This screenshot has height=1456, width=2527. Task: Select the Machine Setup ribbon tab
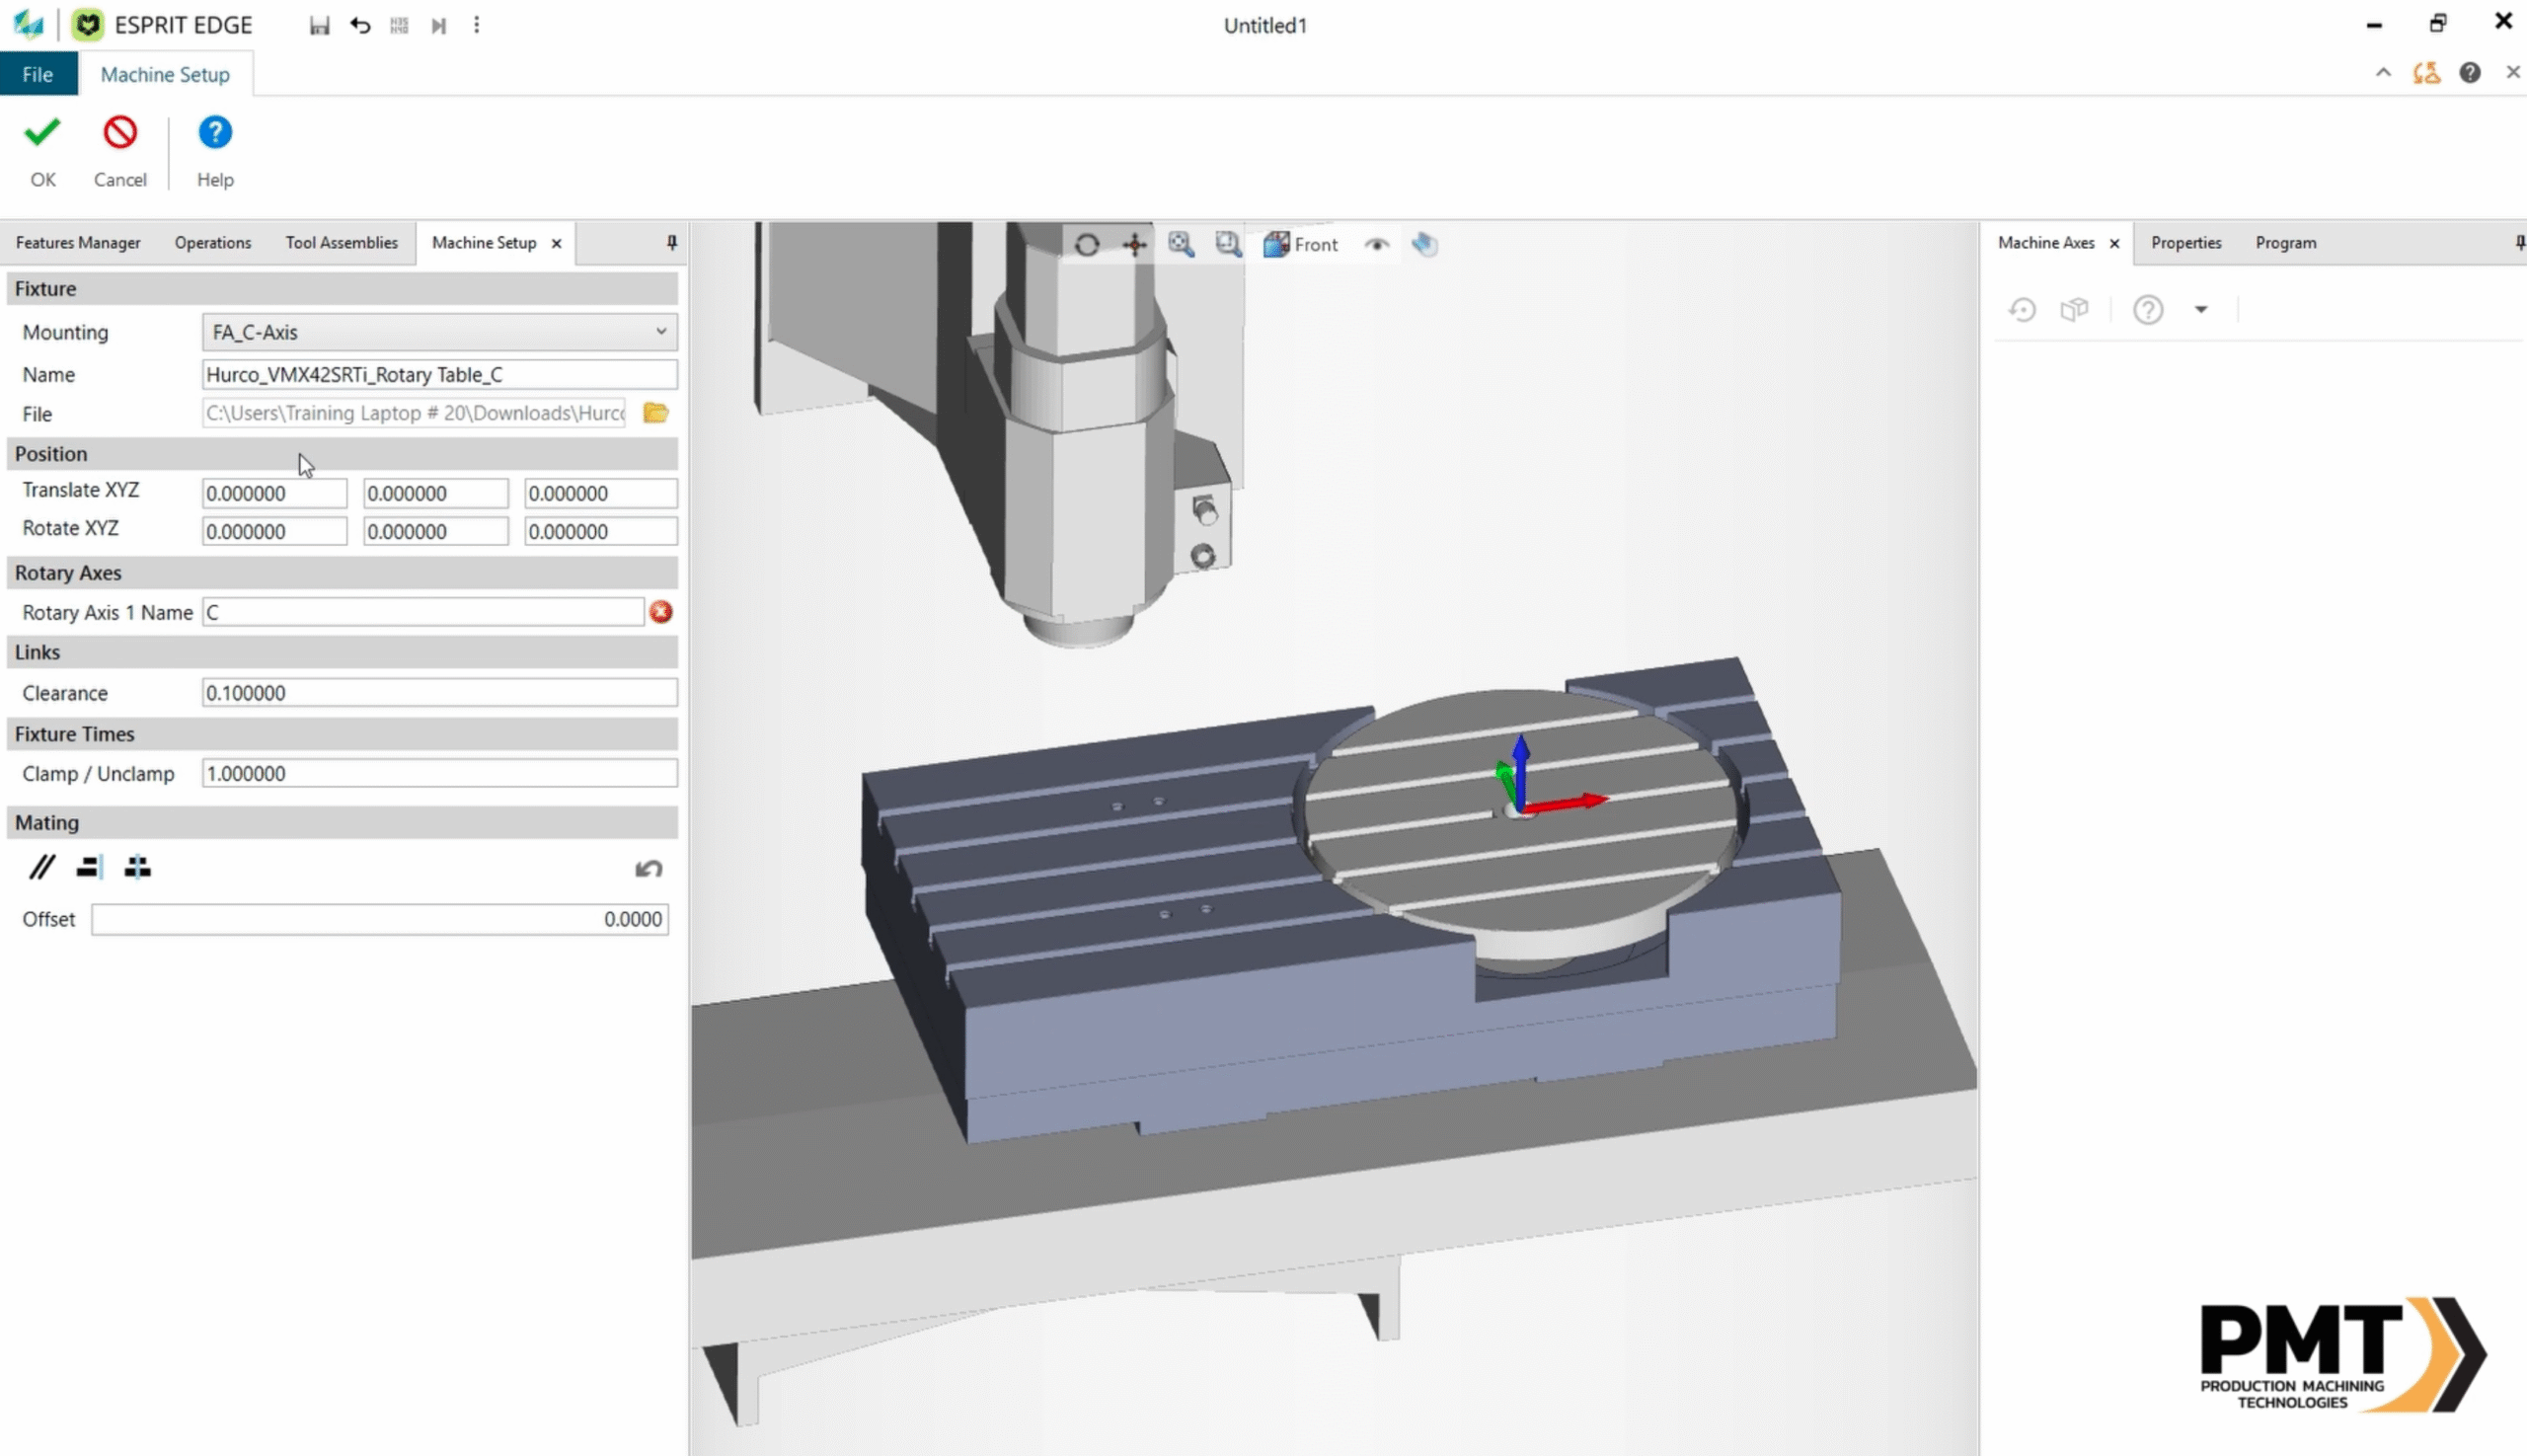(165, 75)
